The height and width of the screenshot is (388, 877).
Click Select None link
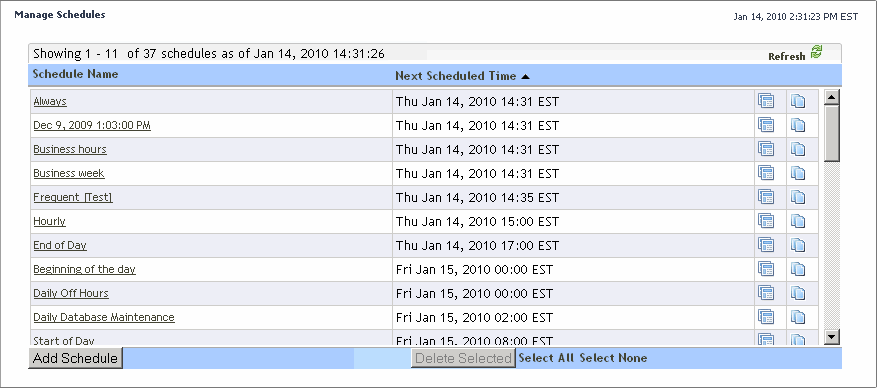(613, 358)
